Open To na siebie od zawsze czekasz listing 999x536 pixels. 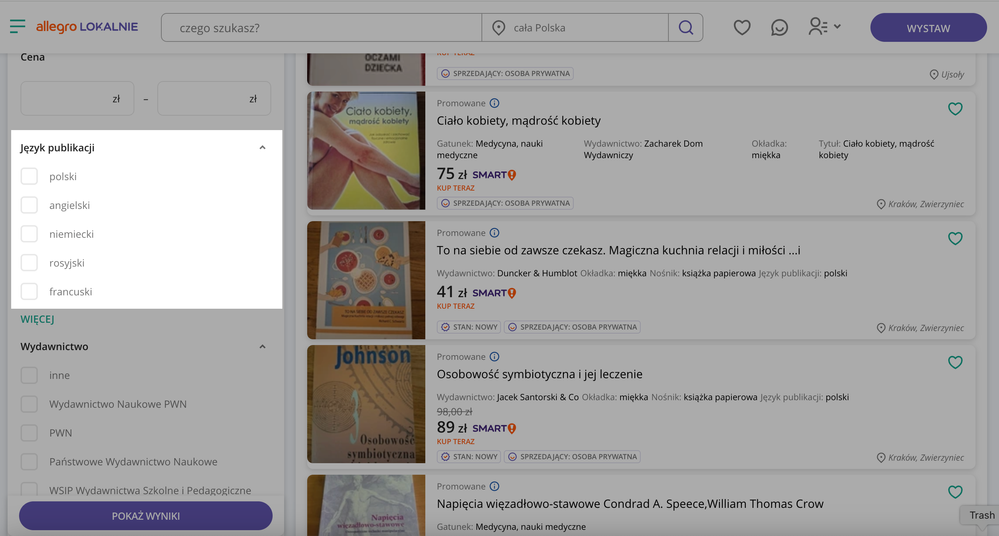tap(618, 250)
